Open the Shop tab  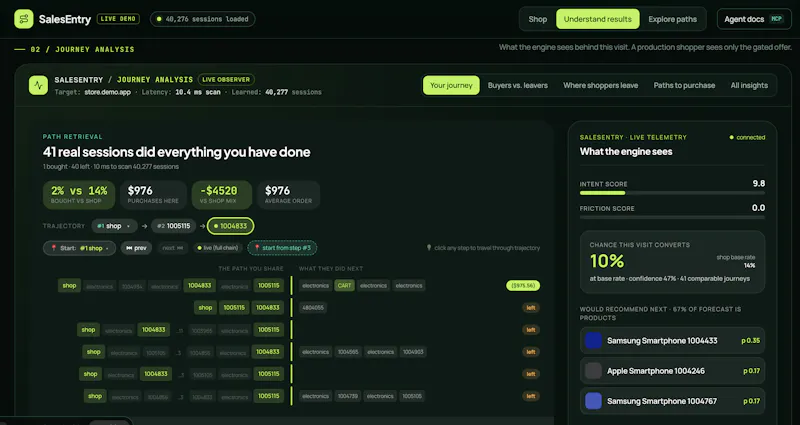[x=538, y=19]
